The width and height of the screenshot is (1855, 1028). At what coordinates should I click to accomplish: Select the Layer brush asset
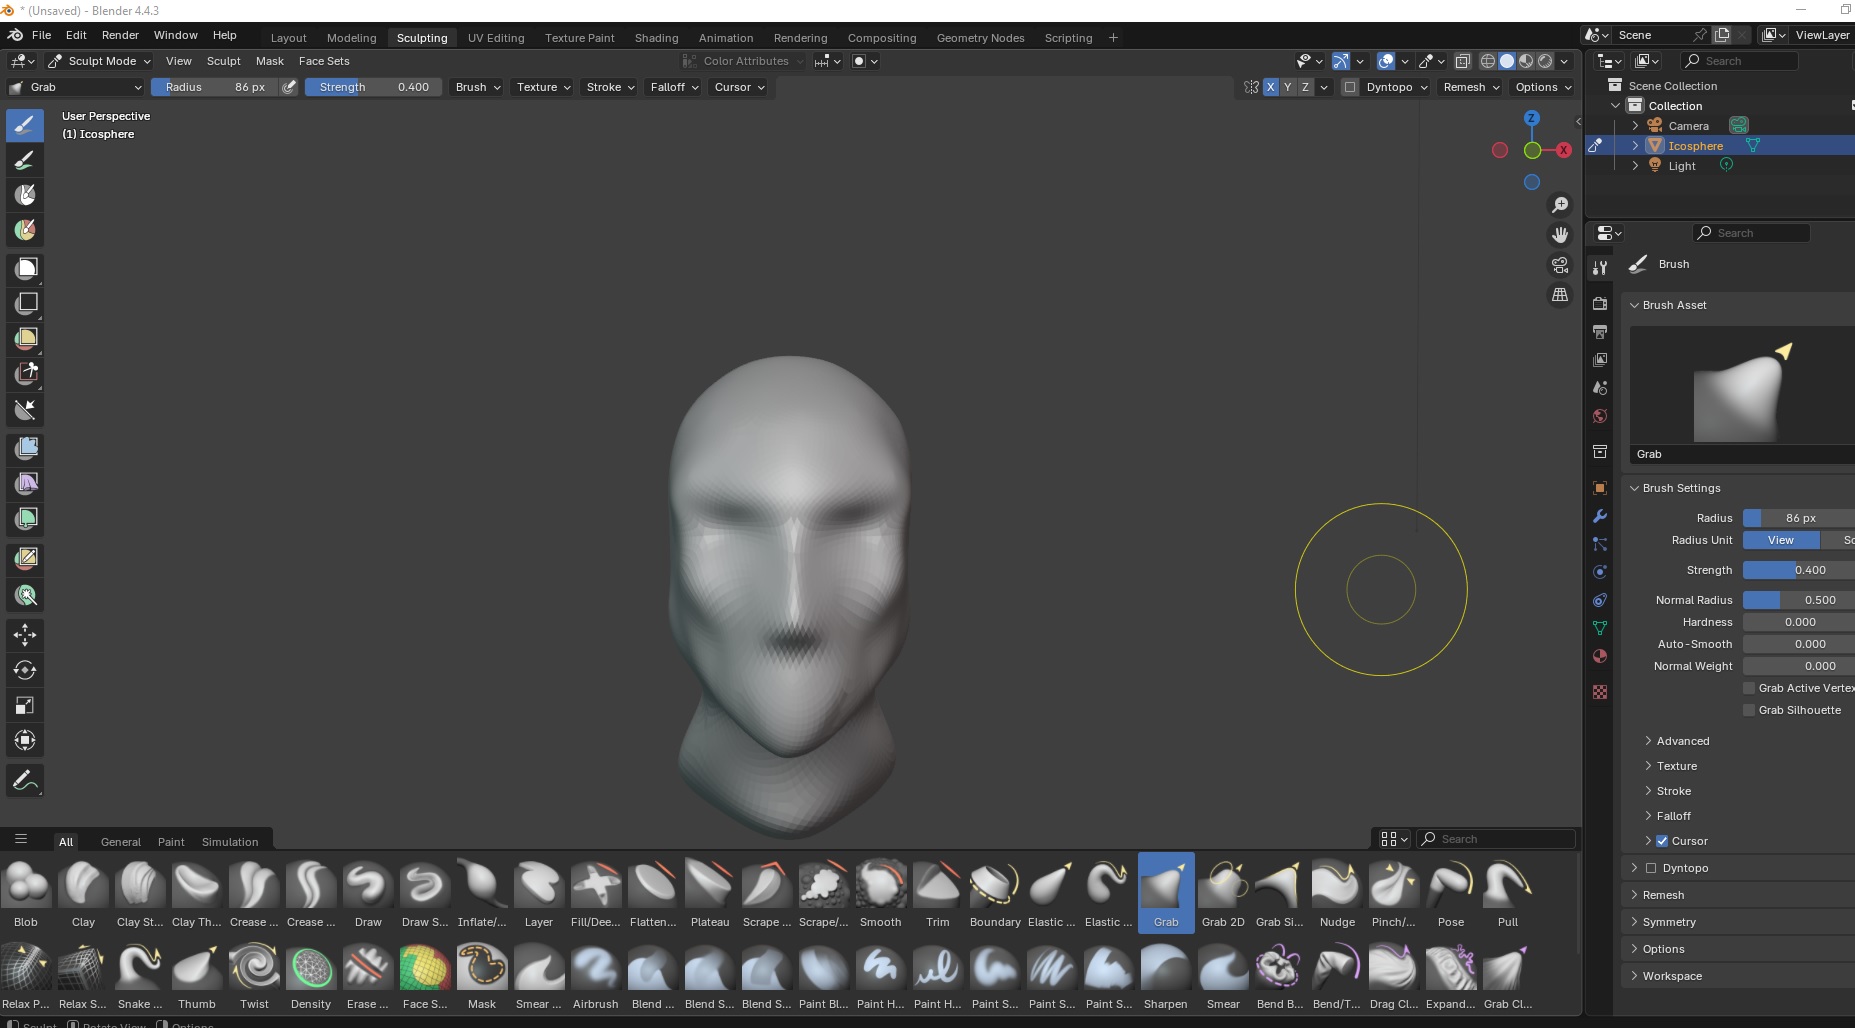coord(539,893)
